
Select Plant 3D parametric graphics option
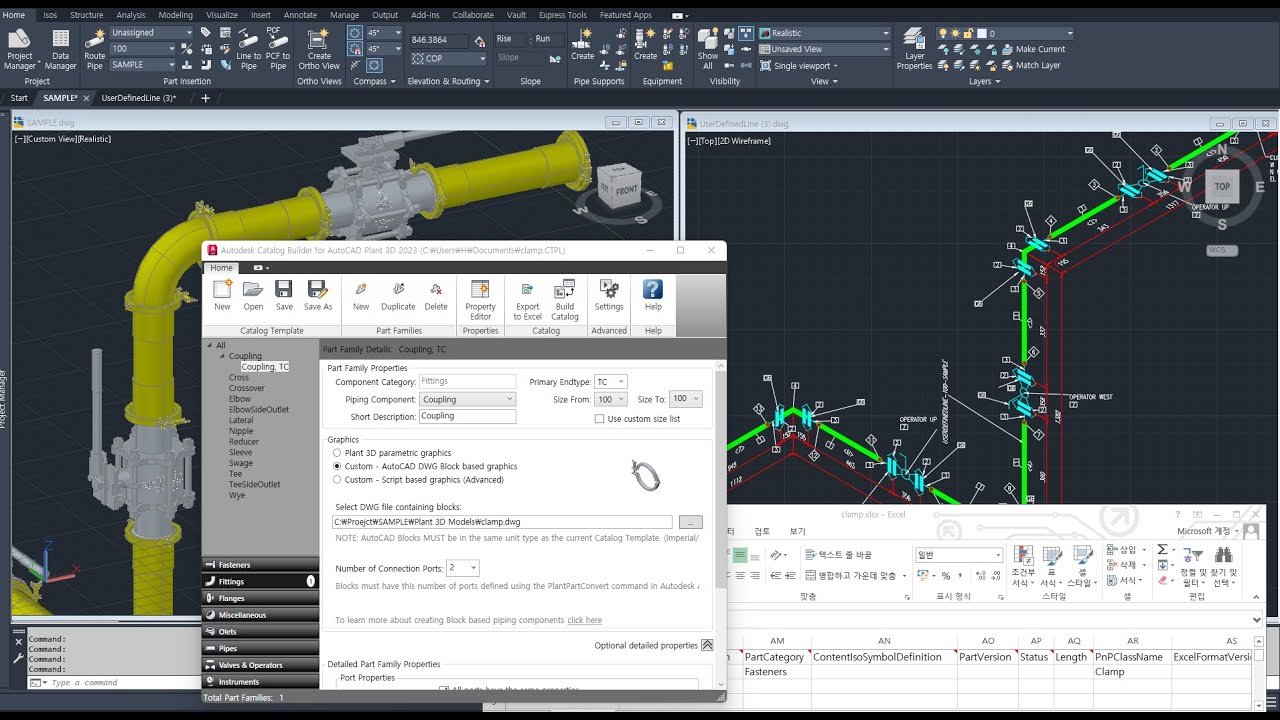tap(337, 453)
